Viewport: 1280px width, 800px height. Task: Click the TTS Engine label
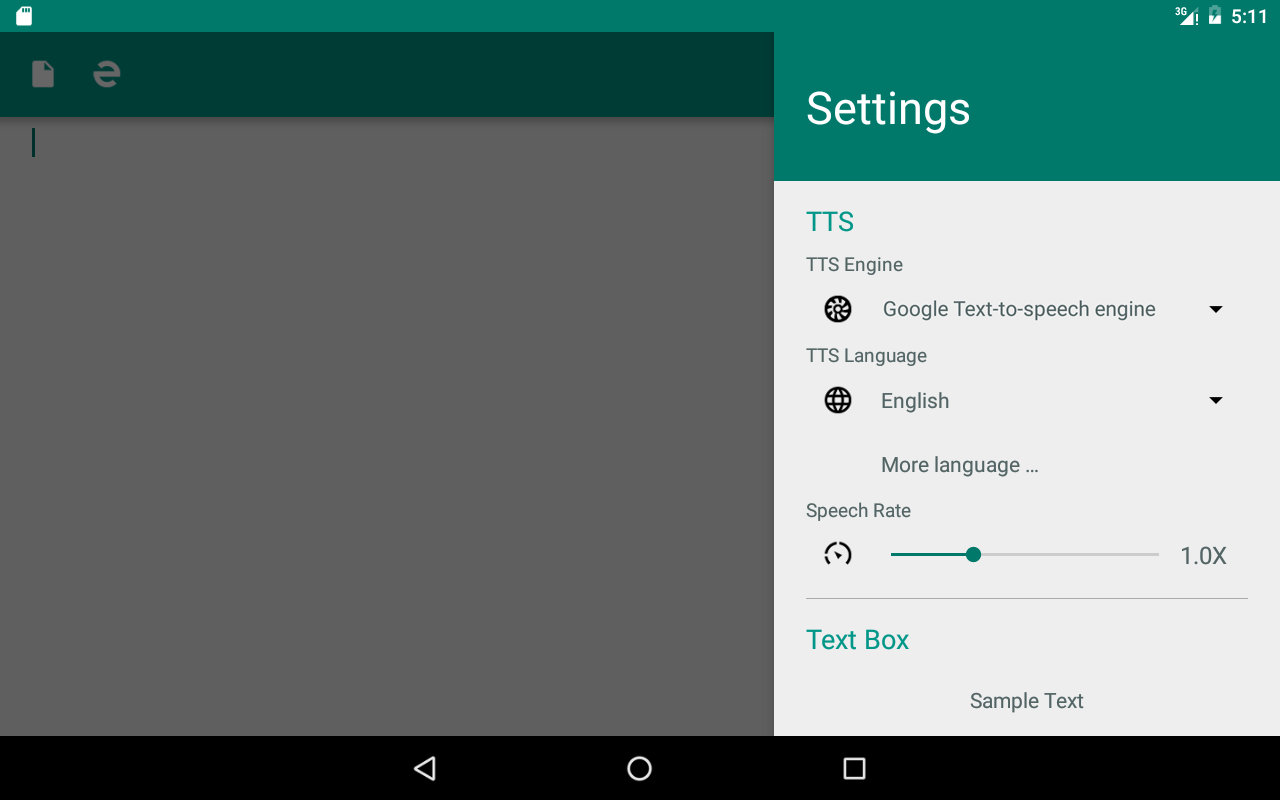click(854, 264)
